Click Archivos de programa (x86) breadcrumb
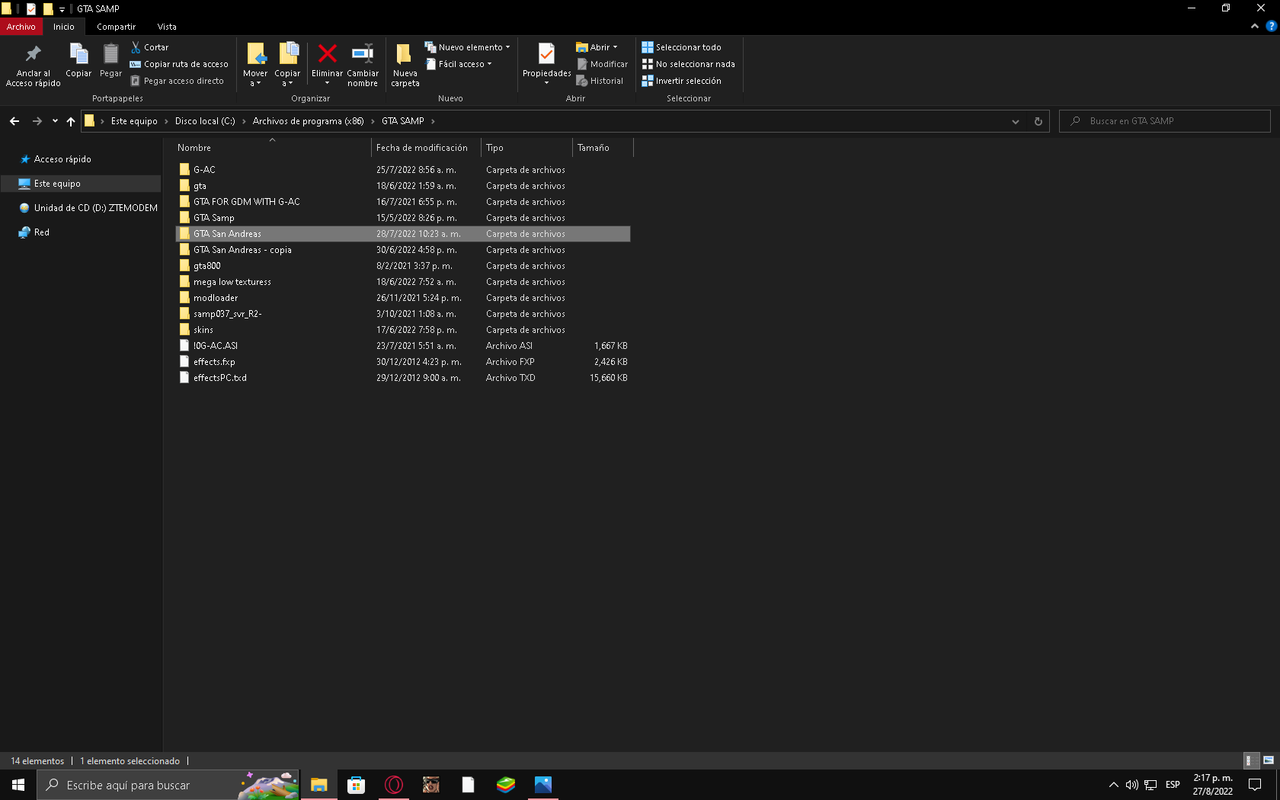This screenshot has width=1280, height=800. [x=308, y=121]
